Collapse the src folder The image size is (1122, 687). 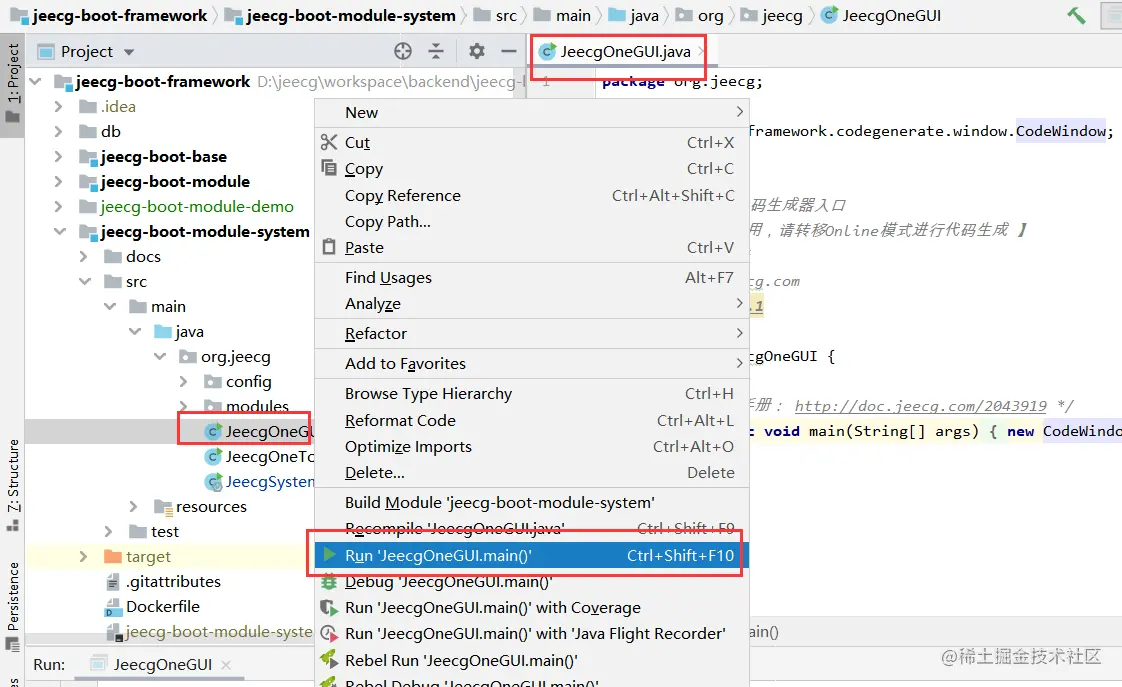tap(85, 282)
